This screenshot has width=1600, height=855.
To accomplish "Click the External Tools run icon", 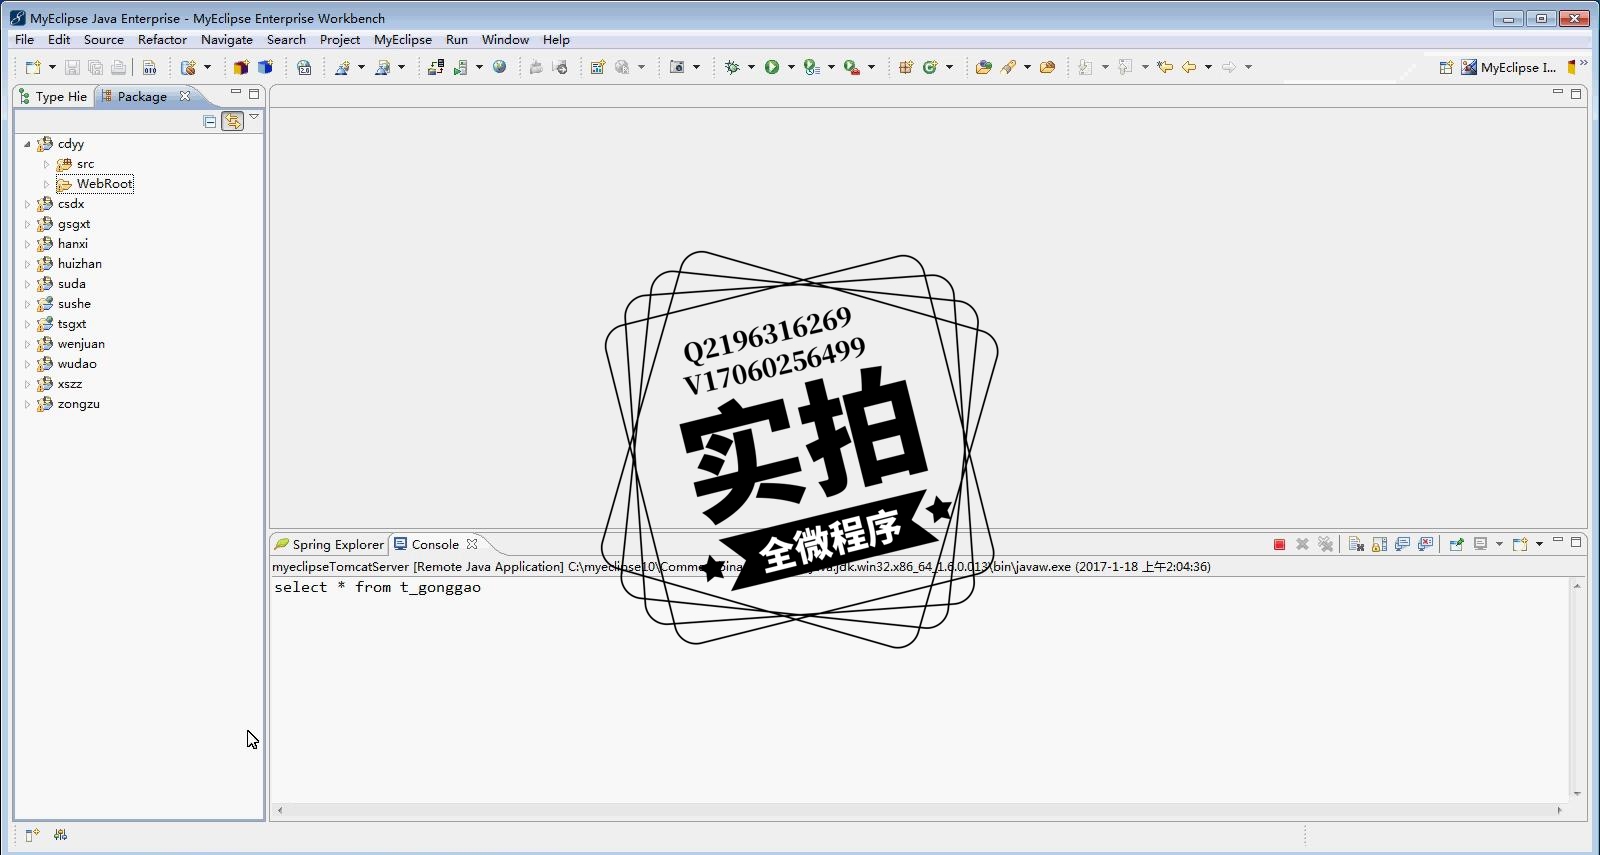I will coord(851,67).
